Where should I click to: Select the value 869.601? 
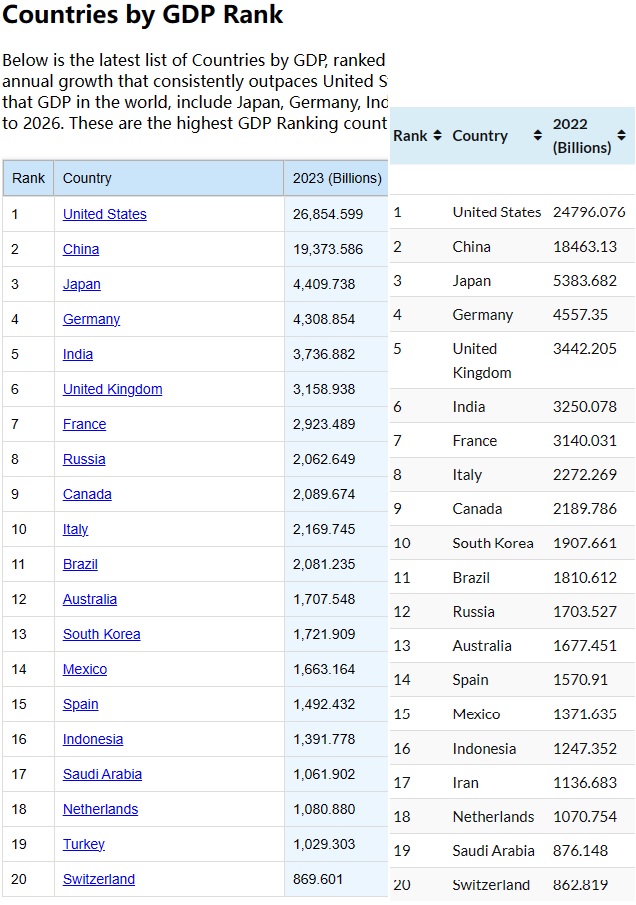coord(317,879)
